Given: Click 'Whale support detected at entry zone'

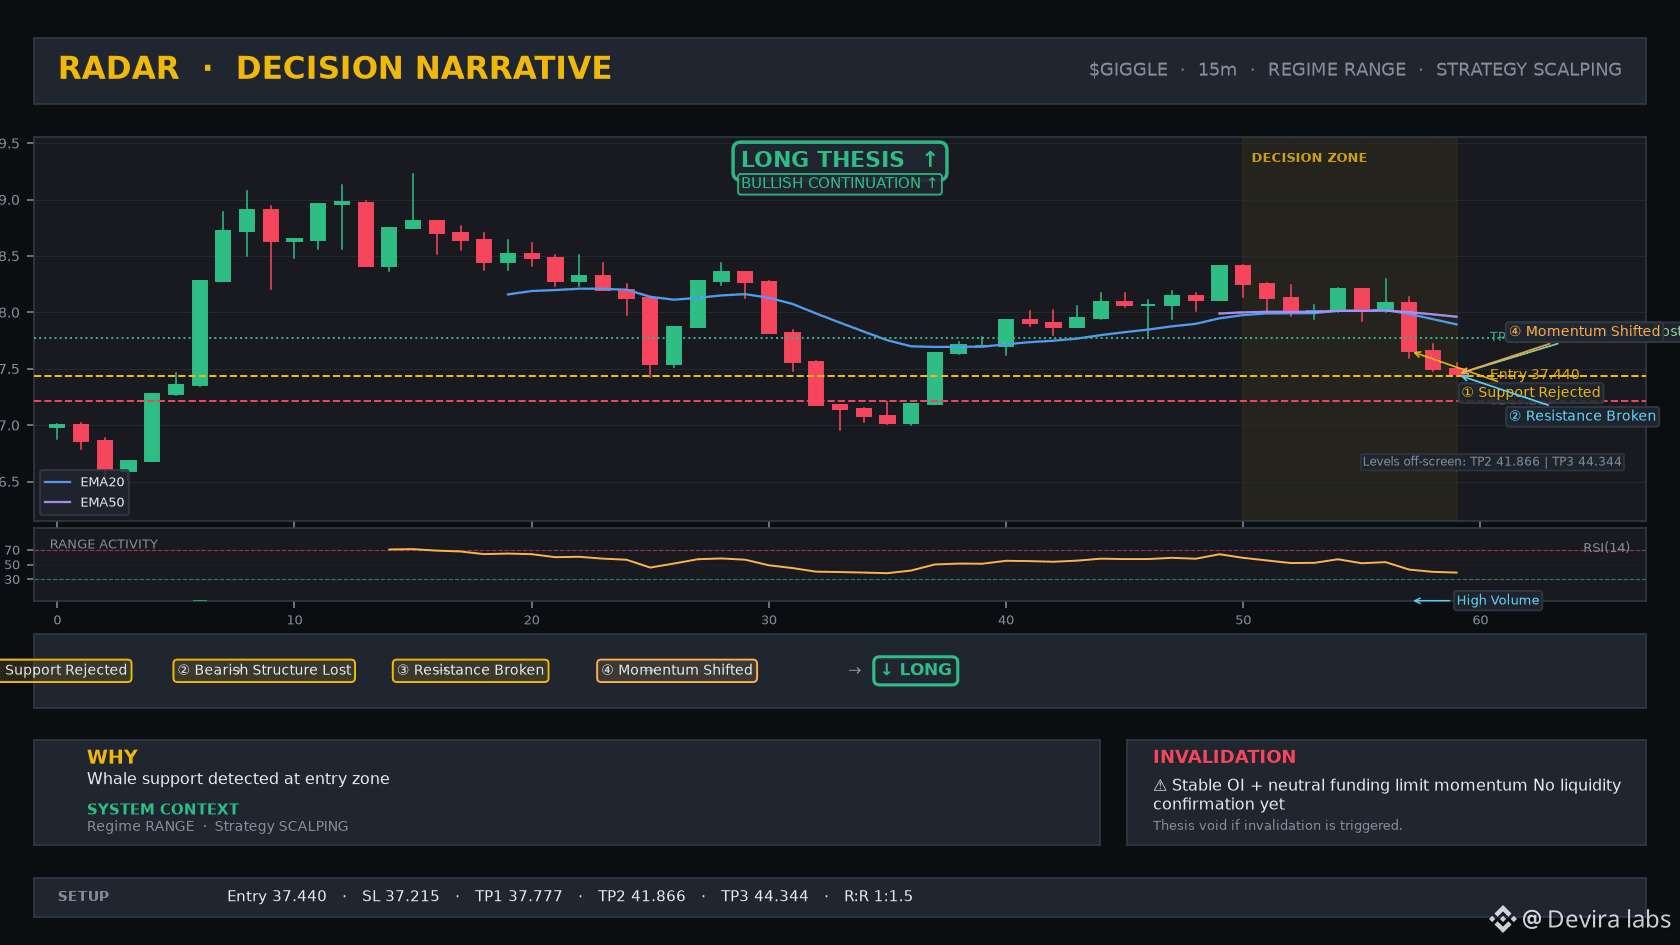Looking at the screenshot, I should coord(238,779).
